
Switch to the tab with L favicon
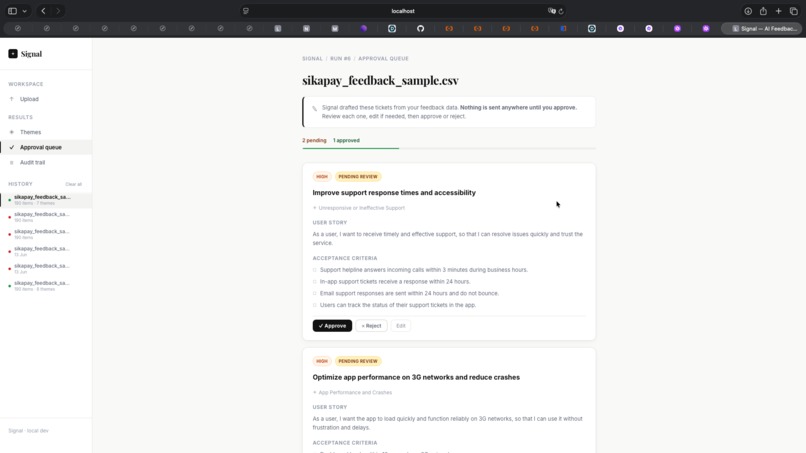click(278, 29)
